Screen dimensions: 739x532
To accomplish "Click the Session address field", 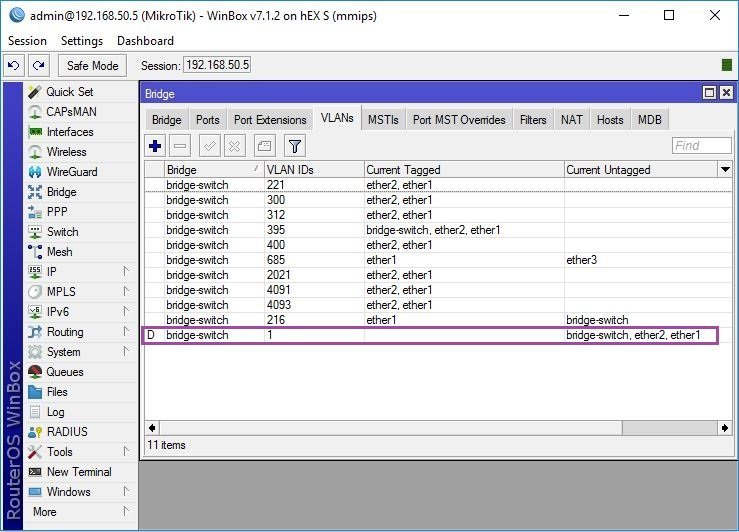I will [x=217, y=65].
